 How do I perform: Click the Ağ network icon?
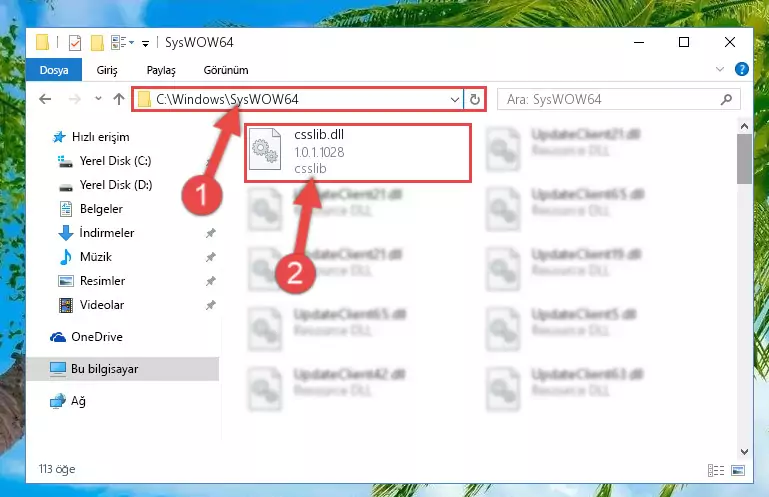point(58,401)
